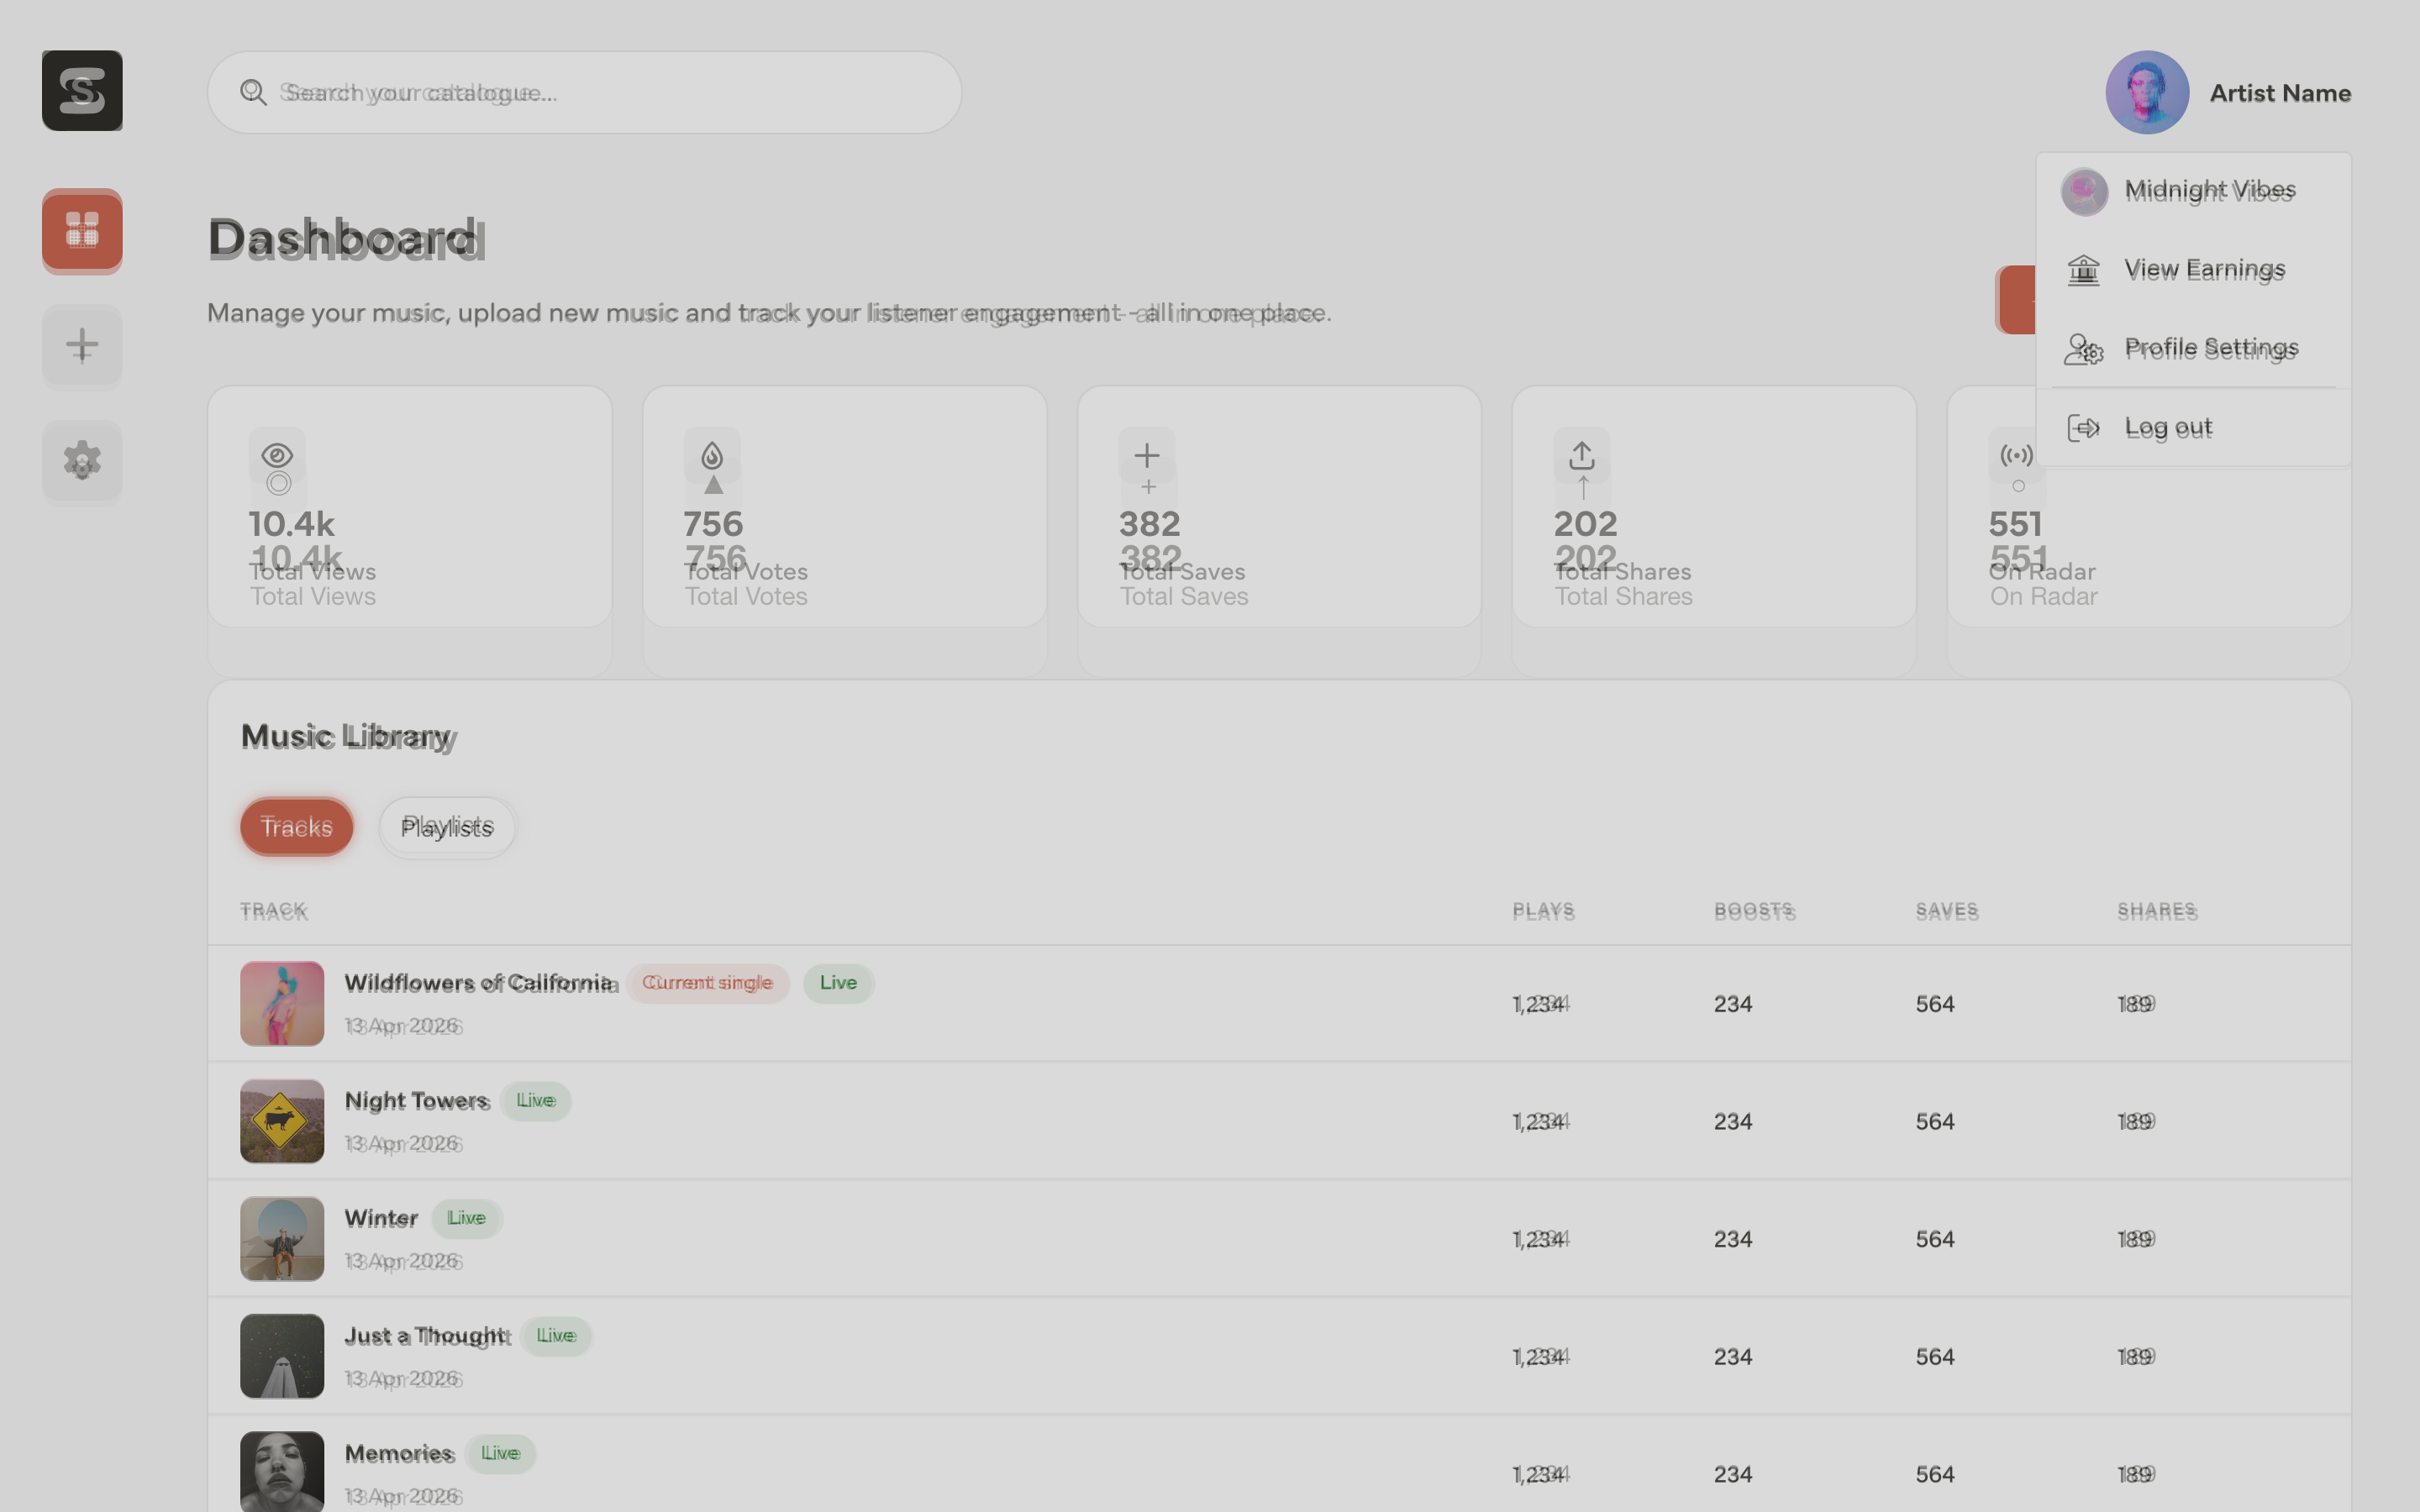Switch to the Tracks tab

click(297, 827)
